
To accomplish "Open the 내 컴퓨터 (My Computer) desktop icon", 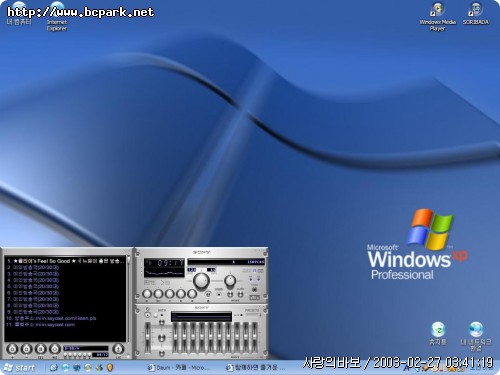I will (19, 13).
